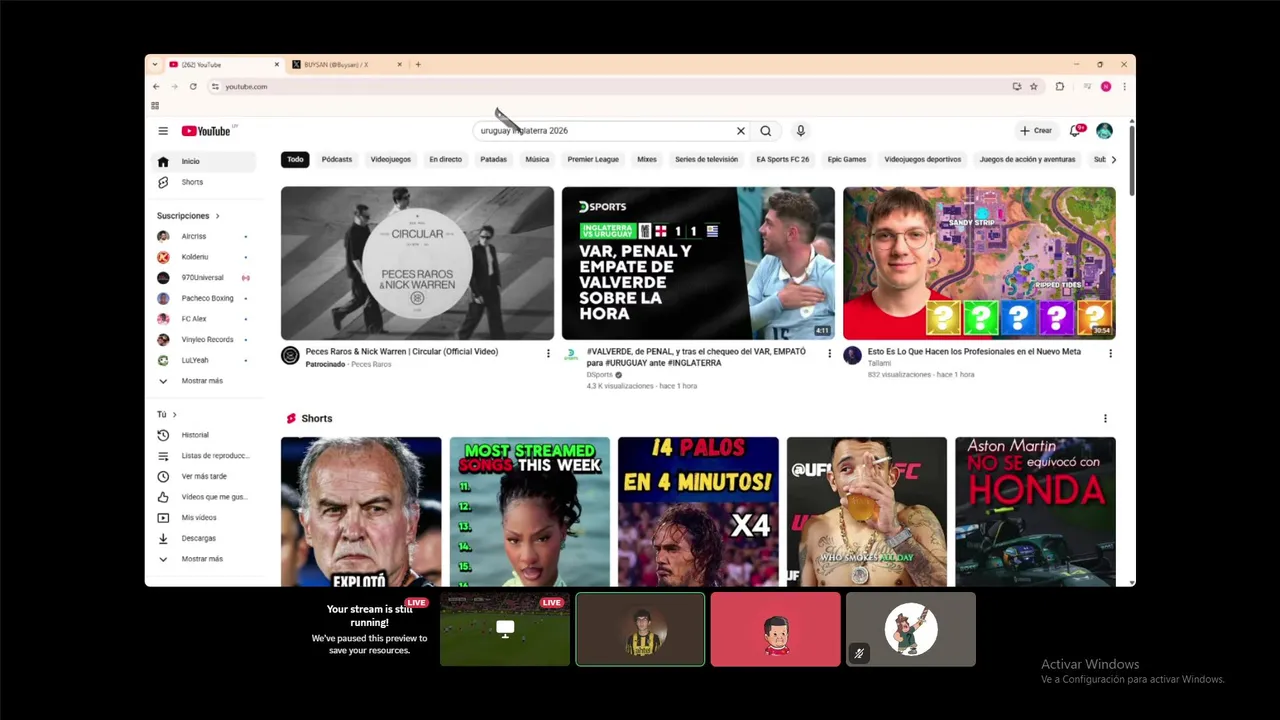Open the DSports channel link

coord(600,375)
